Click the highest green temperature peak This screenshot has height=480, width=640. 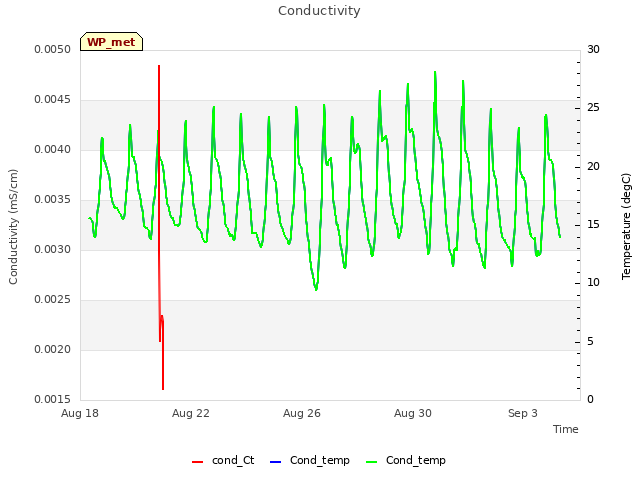[x=435, y=72]
